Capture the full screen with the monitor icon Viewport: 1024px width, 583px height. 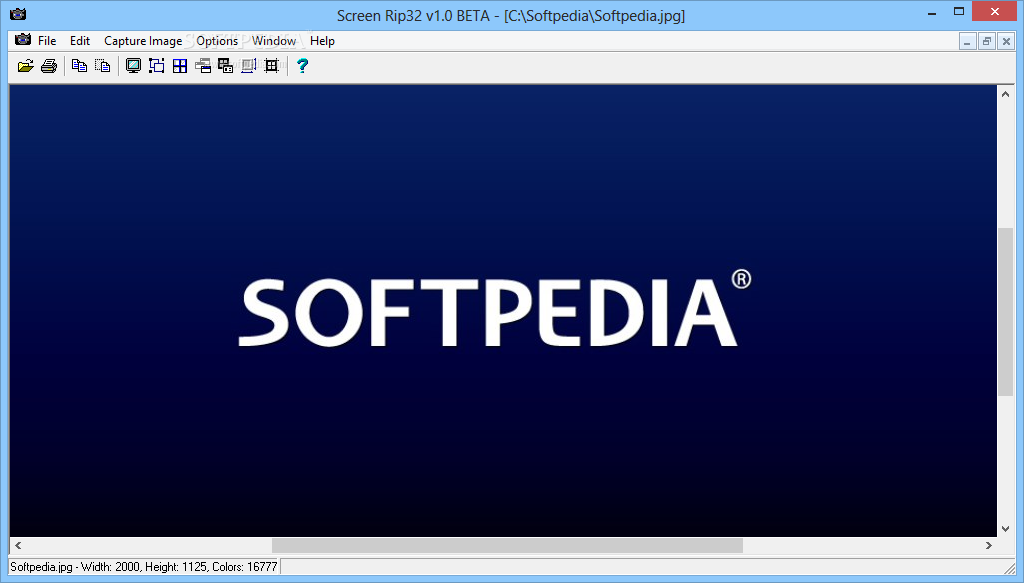click(133, 66)
